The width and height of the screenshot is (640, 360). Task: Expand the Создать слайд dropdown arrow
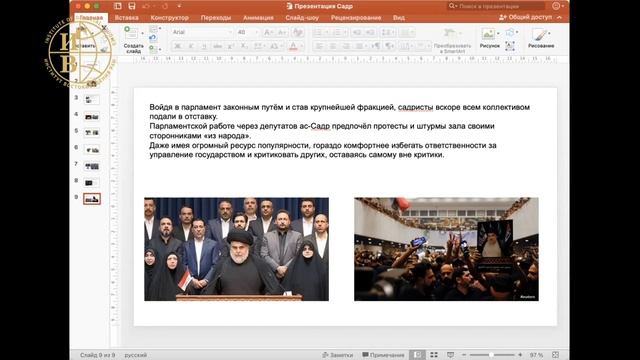click(x=142, y=33)
